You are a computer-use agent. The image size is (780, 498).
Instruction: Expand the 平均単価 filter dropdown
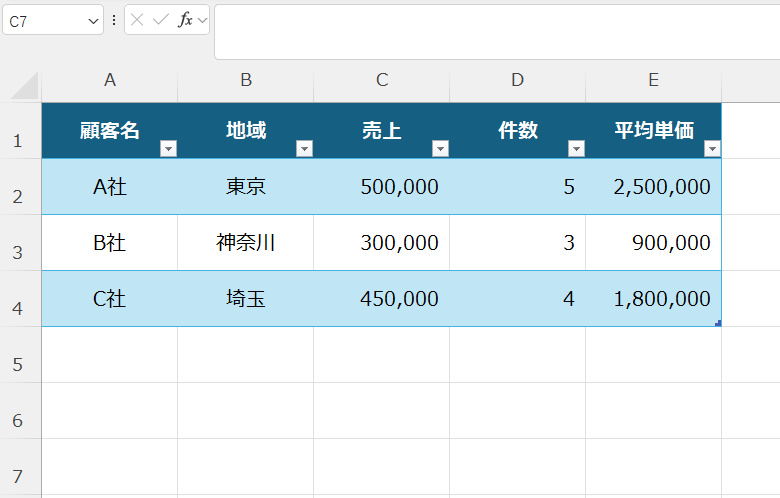[x=711, y=149]
